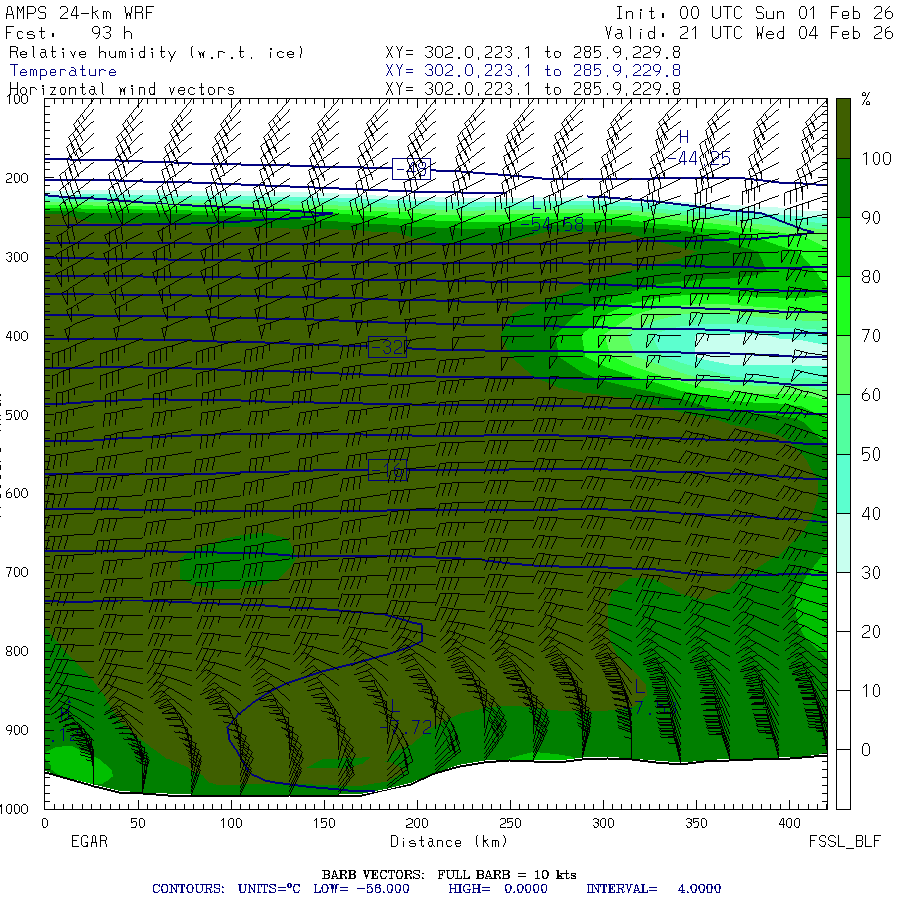Image resolution: width=900 pixels, height=900 pixels.
Task: Pick the light green colorbar segment between 60 and 70
Action: click(843, 365)
